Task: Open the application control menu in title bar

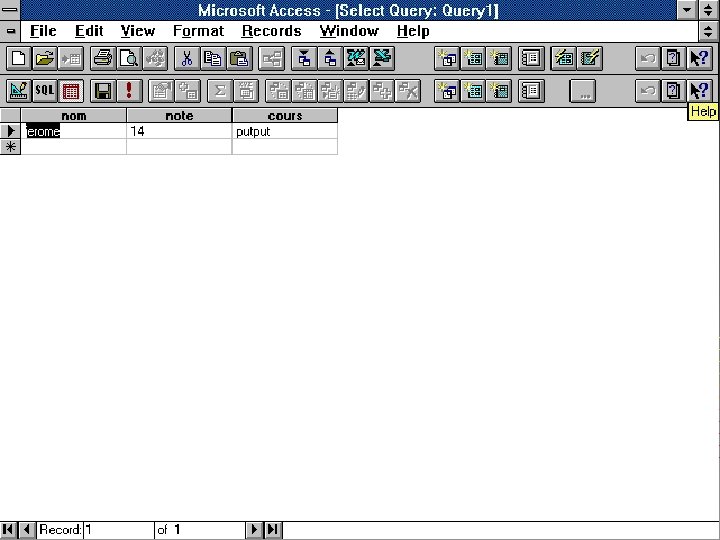Action: click(10, 10)
